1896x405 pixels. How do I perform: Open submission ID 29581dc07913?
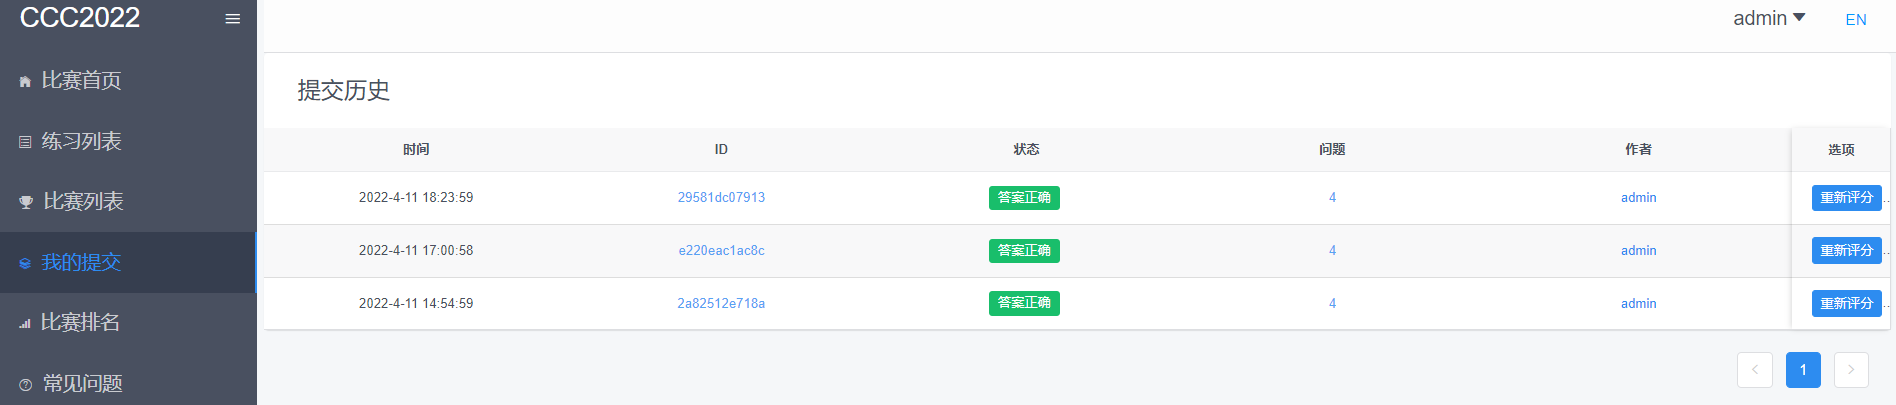(x=721, y=198)
